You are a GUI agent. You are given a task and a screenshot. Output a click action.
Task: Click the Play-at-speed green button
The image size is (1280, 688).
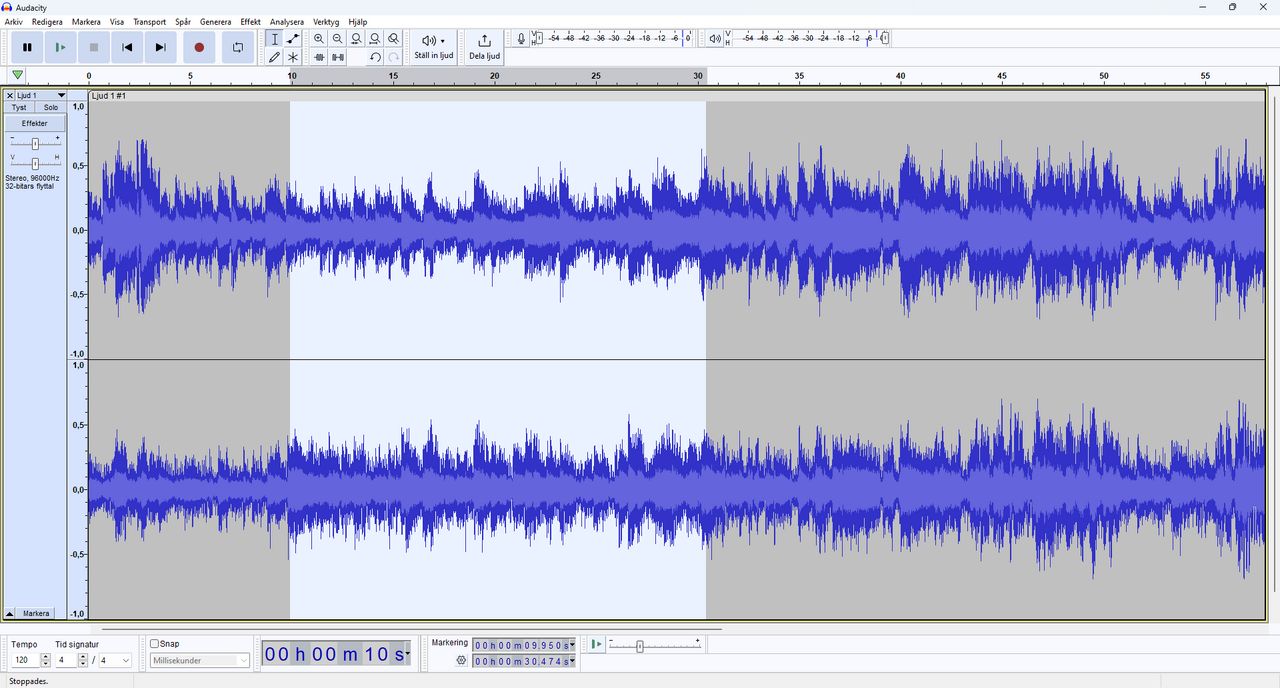click(x=597, y=644)
